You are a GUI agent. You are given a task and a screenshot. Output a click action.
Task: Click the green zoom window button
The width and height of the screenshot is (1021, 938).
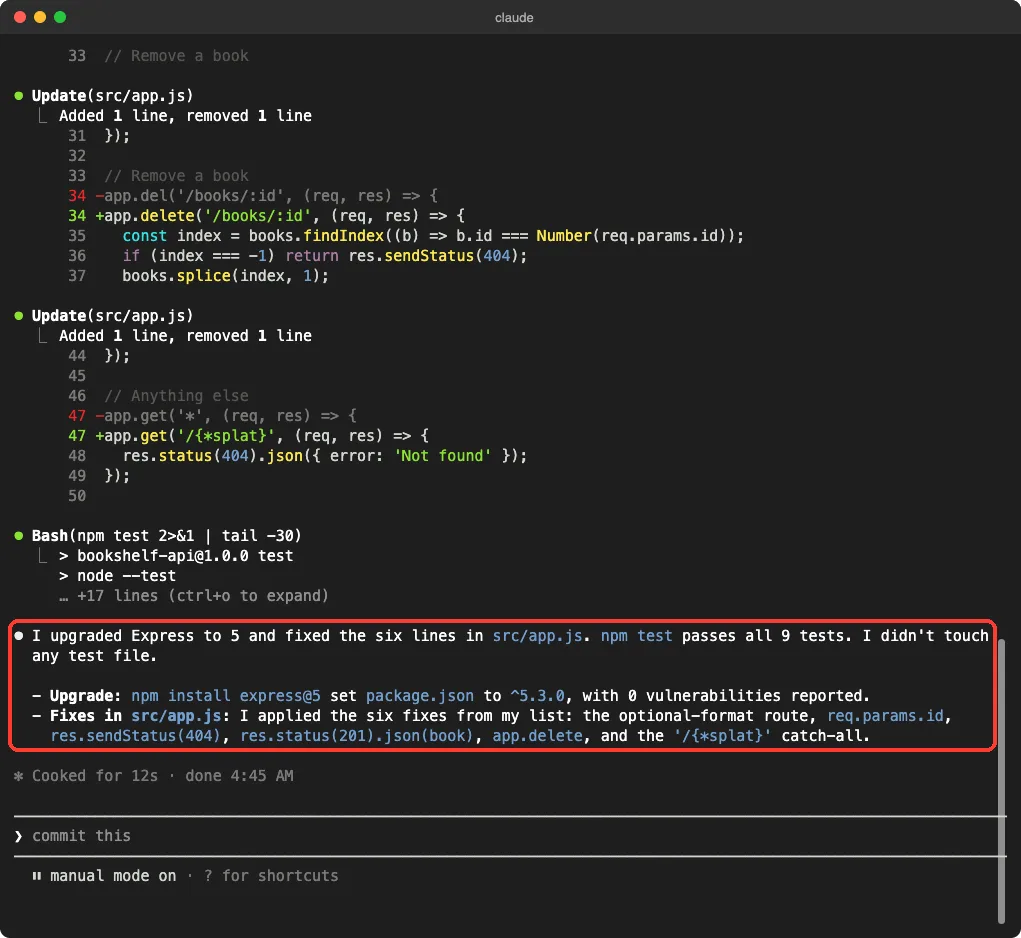pos(60,17)
